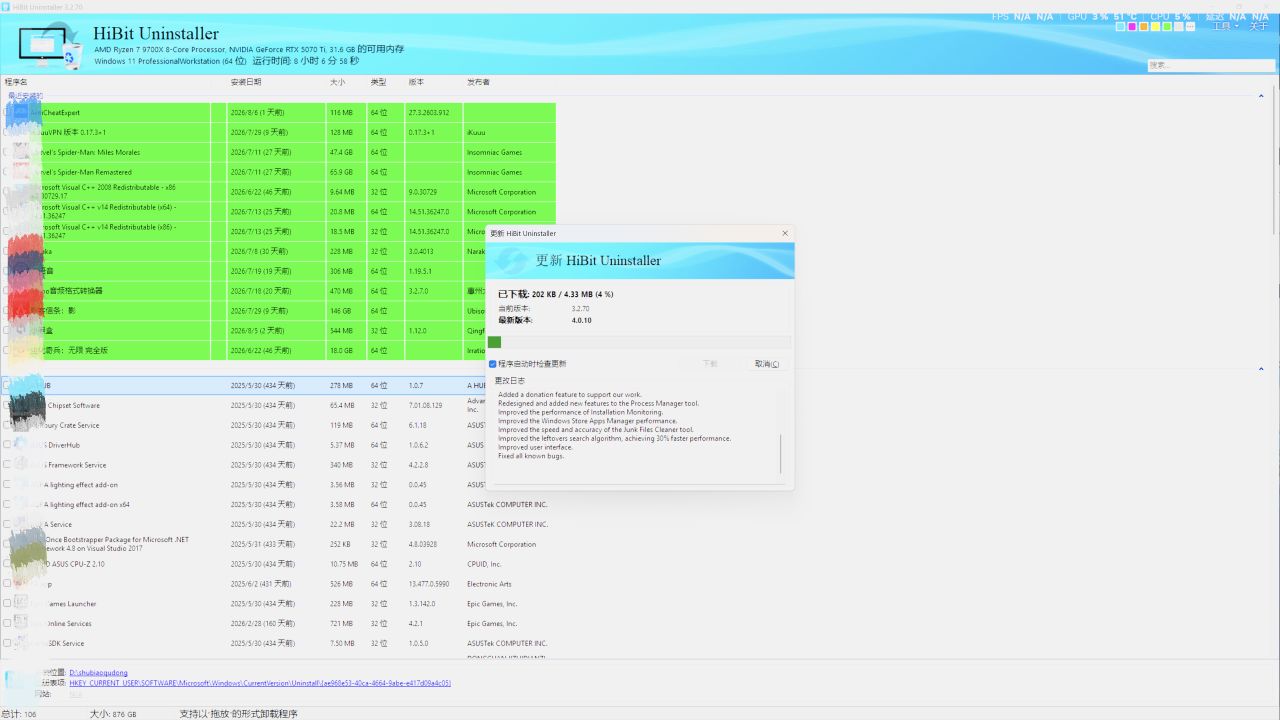
Task: Click the Electronic Arts publisher cell
Action: 489,584
